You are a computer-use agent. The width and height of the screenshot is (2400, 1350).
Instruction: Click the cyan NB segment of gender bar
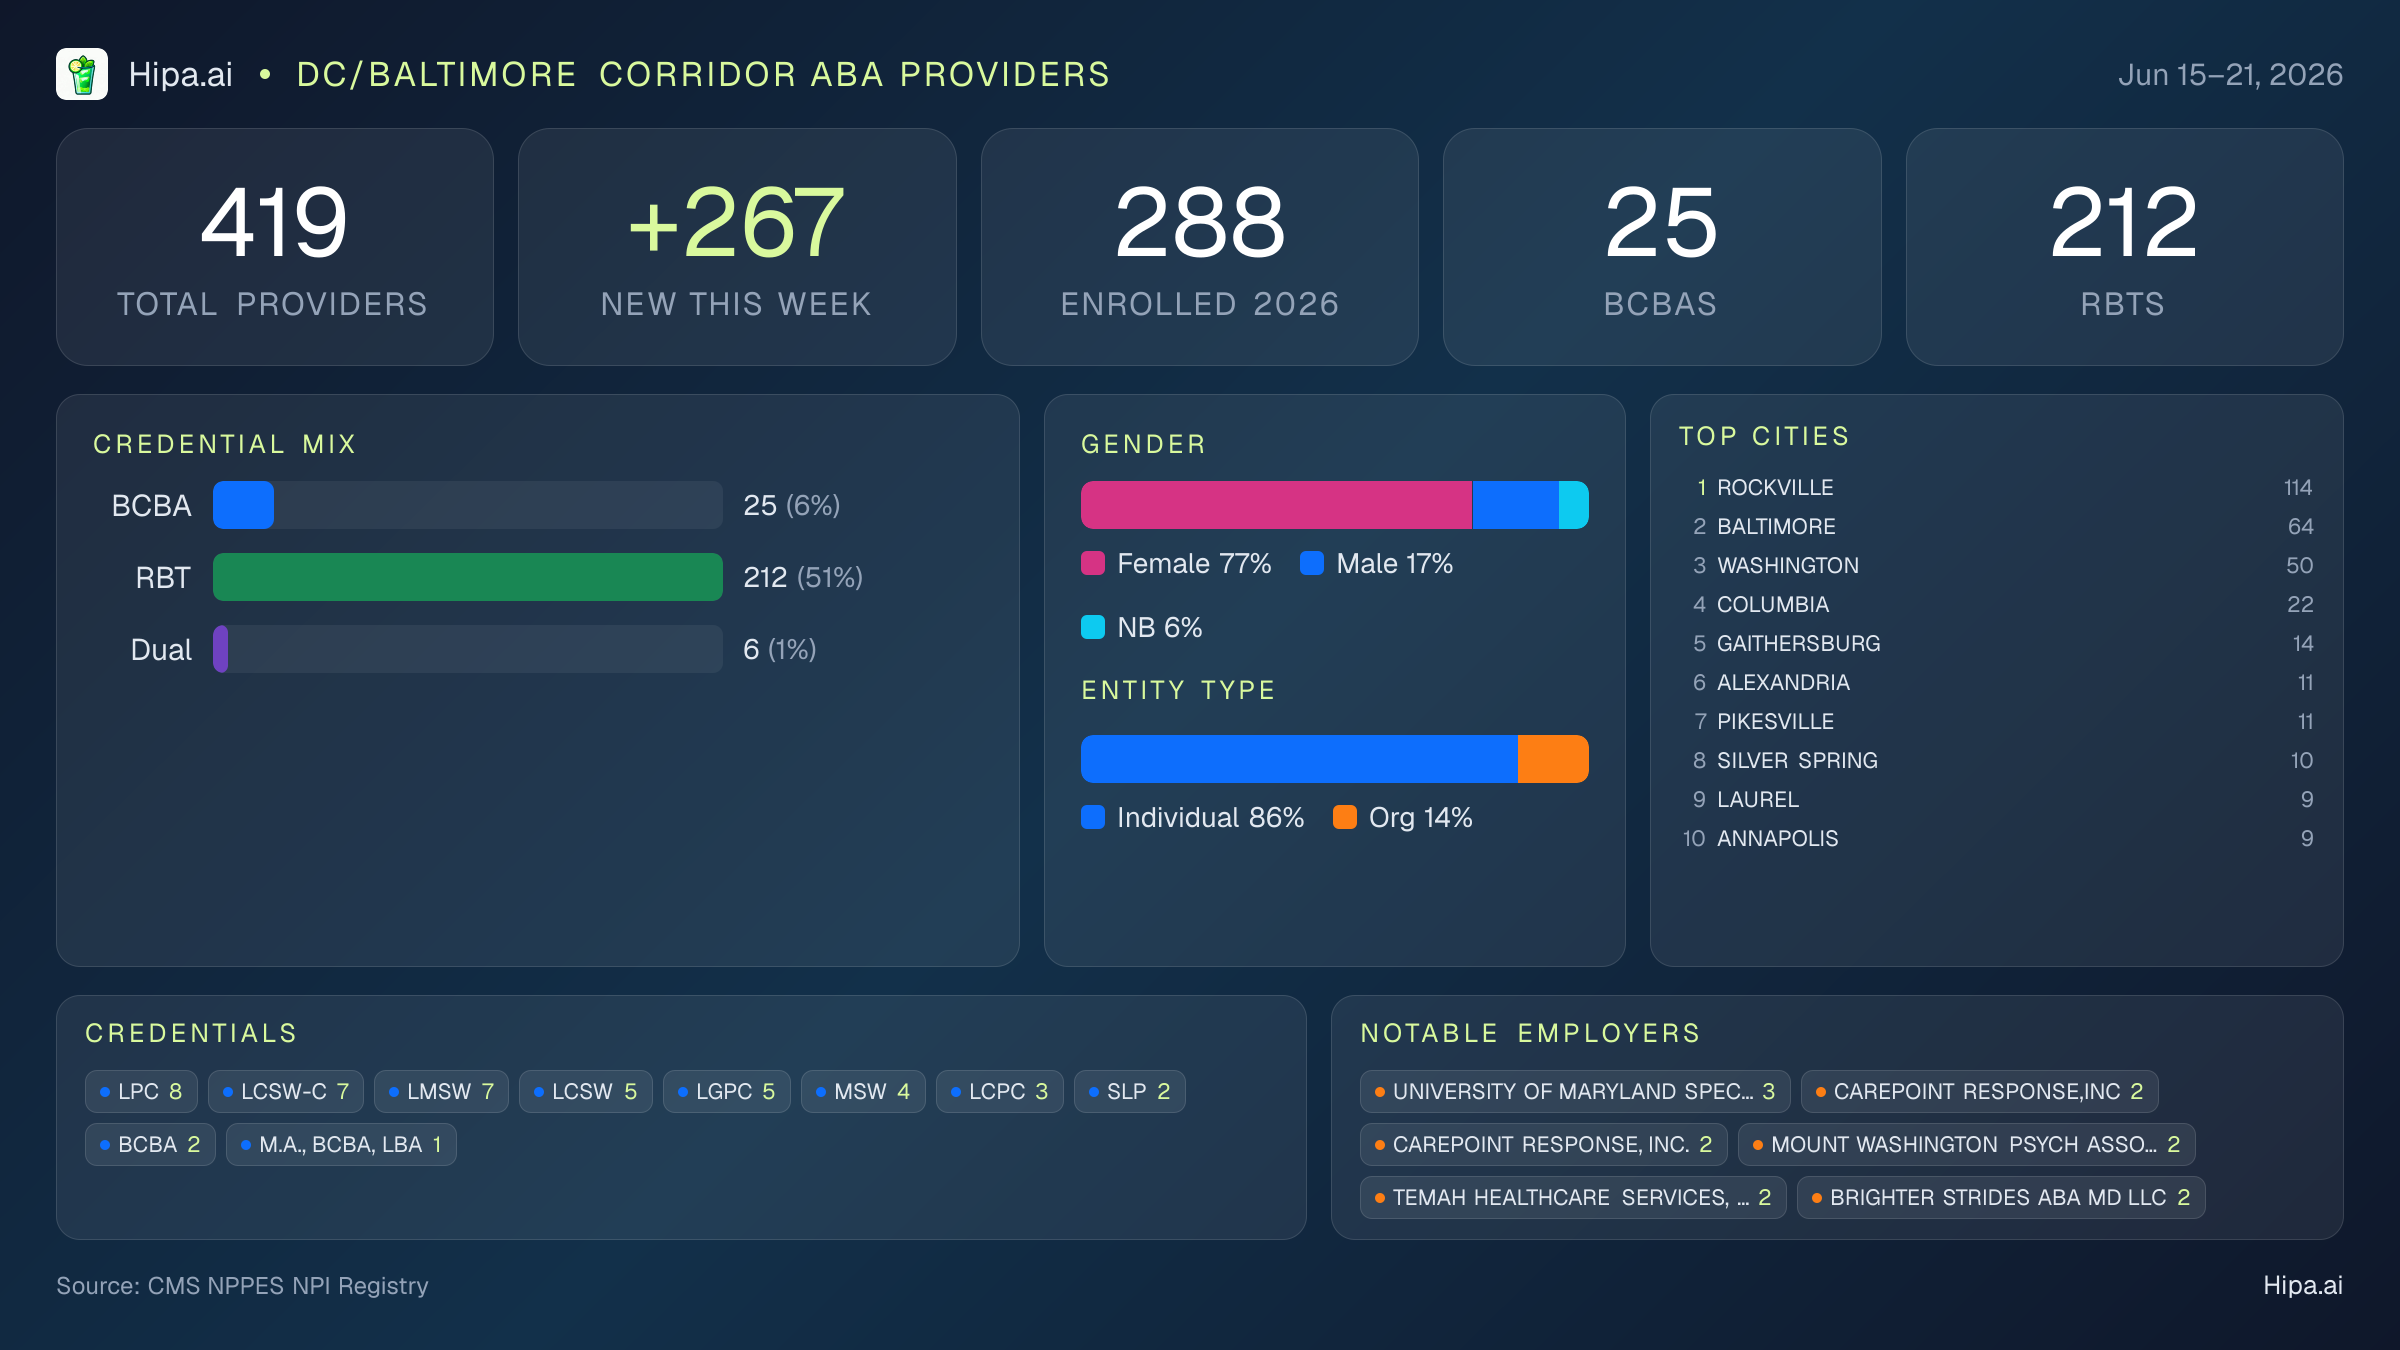pyautogui.click(x=1574, y=505)
